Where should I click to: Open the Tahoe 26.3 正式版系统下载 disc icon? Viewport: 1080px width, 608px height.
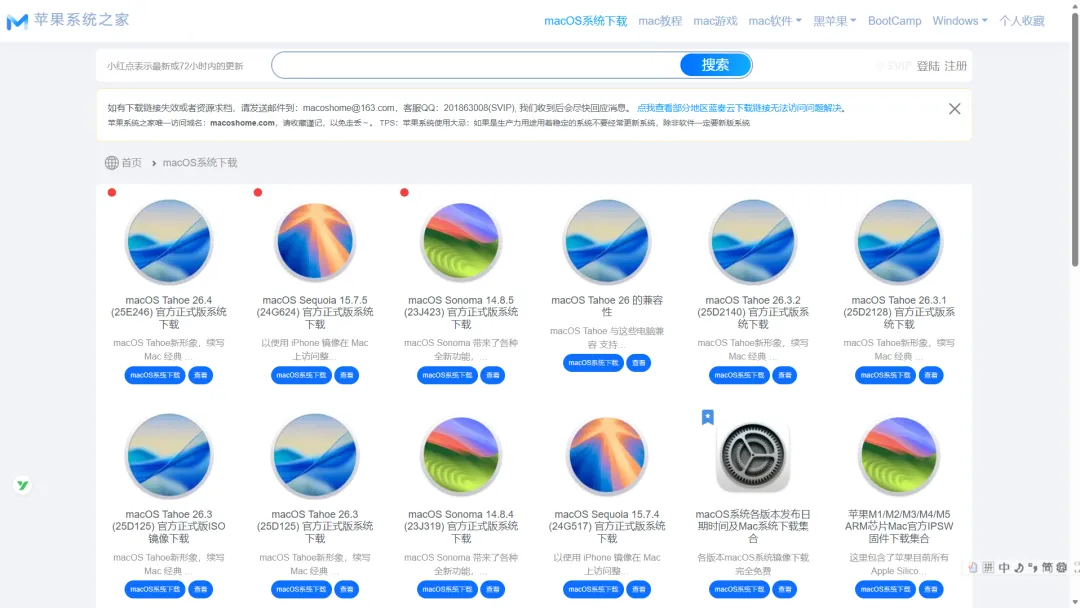[x=315, y=456]
